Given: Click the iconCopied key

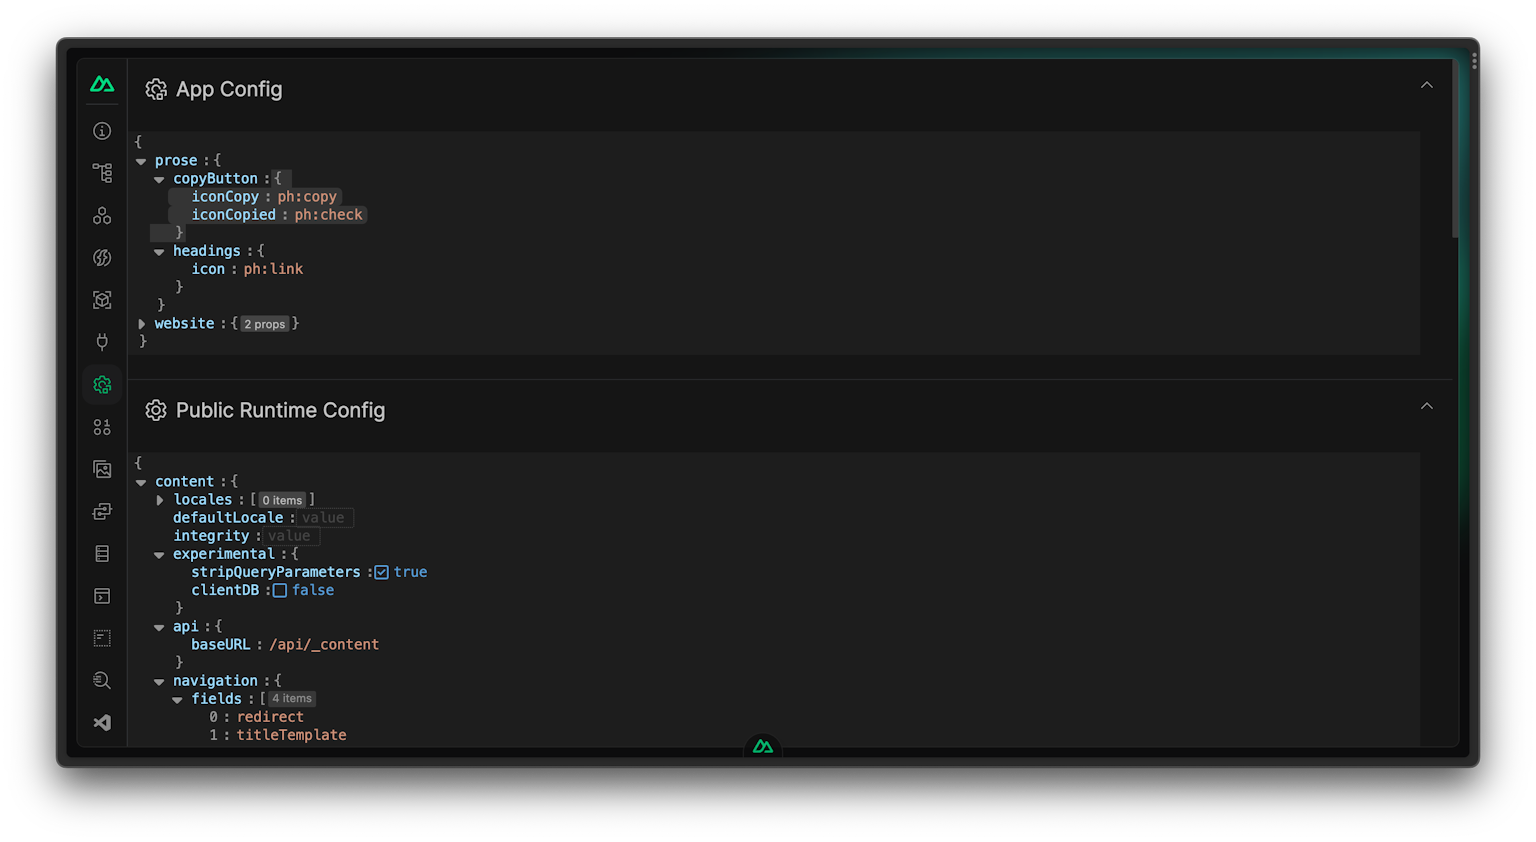Looking at the screenshot, I should tap(233, 215).
